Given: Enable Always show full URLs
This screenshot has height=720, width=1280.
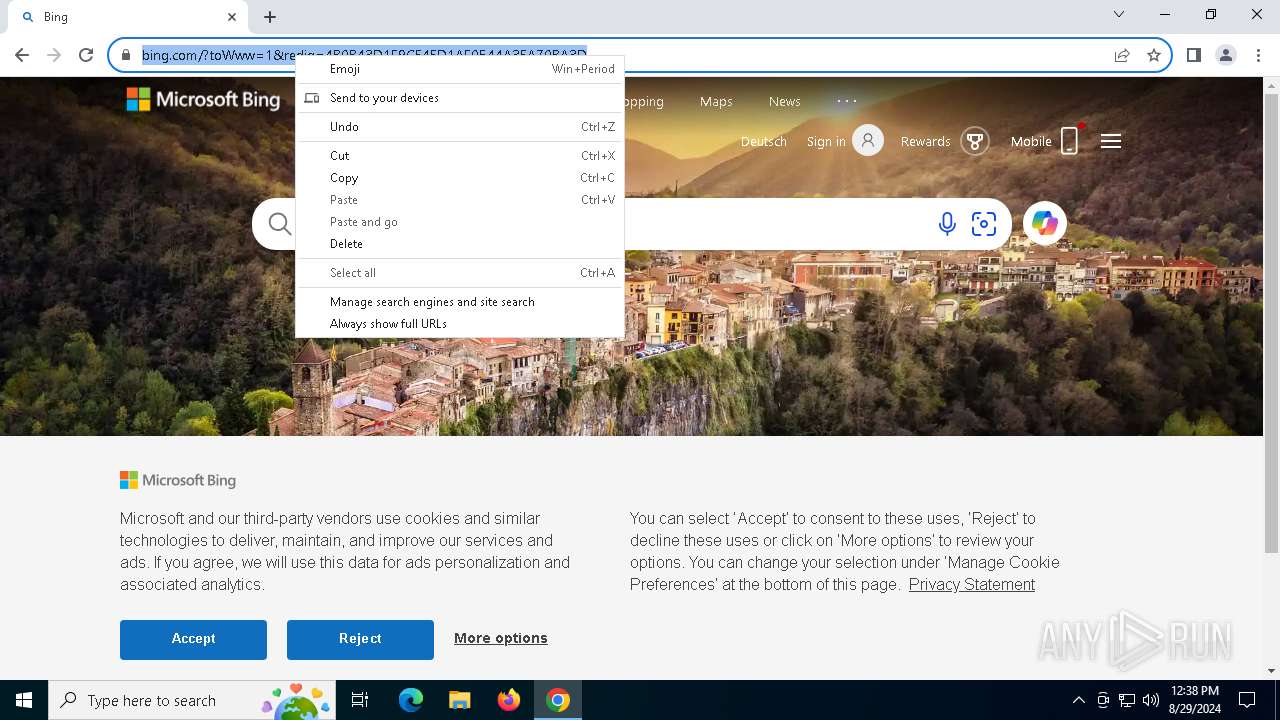Looking at the screenshot, I should click(x=460, y=324).
